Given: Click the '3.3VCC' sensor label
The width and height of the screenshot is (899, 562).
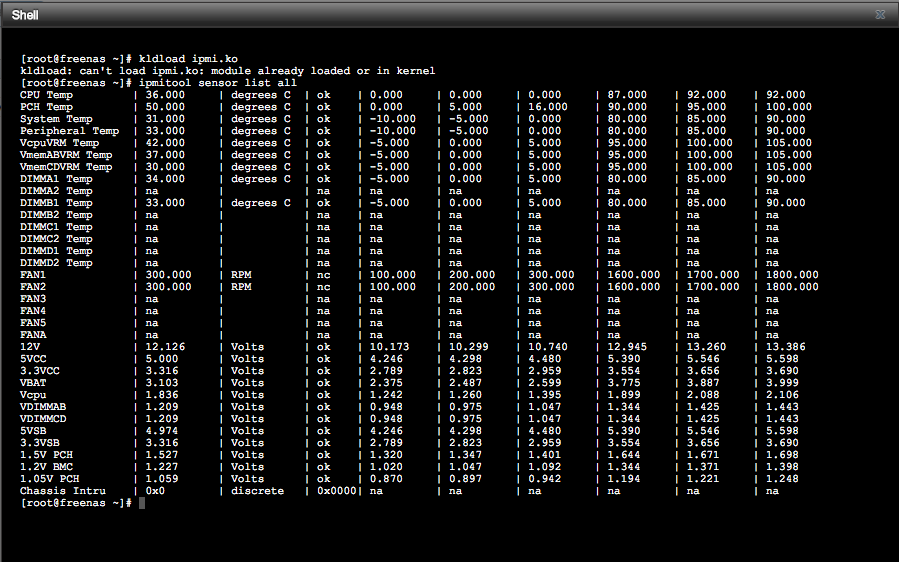Looking at the screenshot, I should (40, 372).
